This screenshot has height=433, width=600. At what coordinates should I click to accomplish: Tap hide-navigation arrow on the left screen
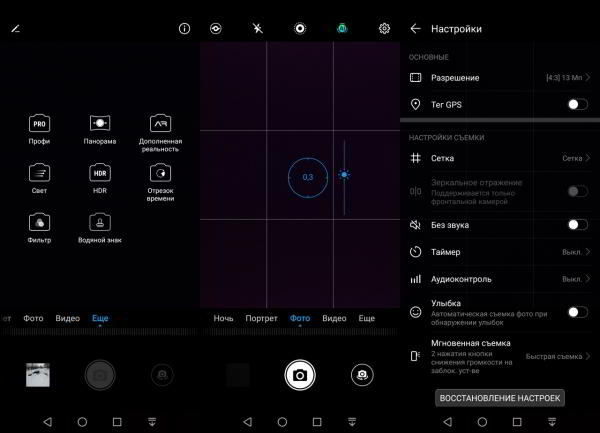click(152, 422)
